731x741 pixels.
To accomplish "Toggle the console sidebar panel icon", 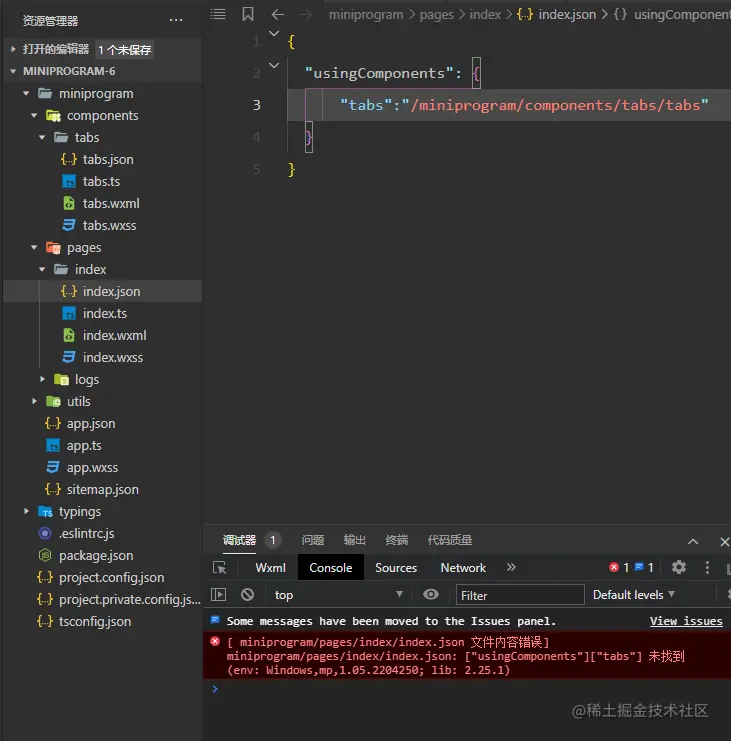I will pos(218,595).
